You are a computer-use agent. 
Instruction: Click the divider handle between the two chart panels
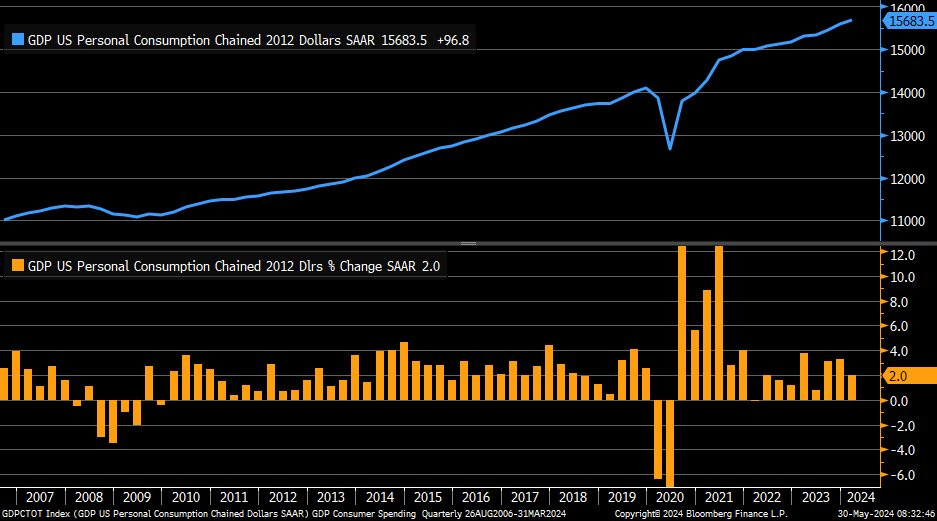468,243
